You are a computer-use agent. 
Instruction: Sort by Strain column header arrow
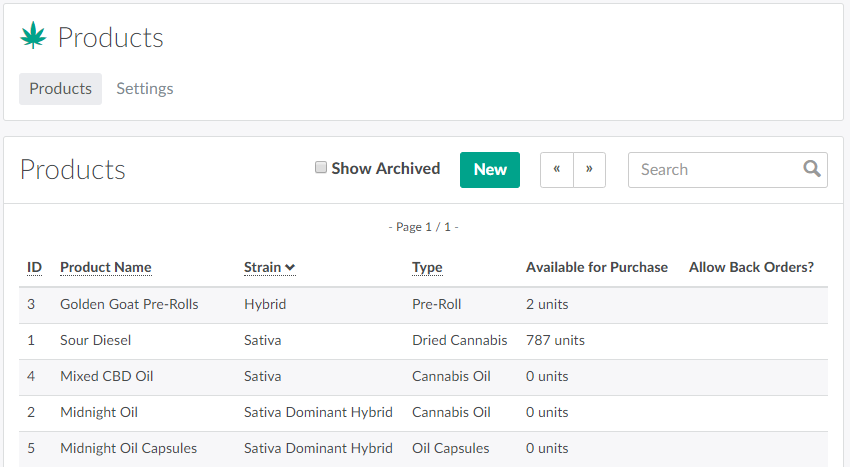[x=290, y=267]
